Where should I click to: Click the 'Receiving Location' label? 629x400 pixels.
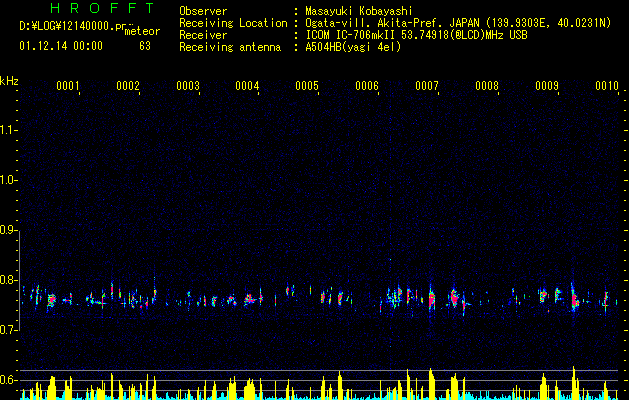(233, 23)
